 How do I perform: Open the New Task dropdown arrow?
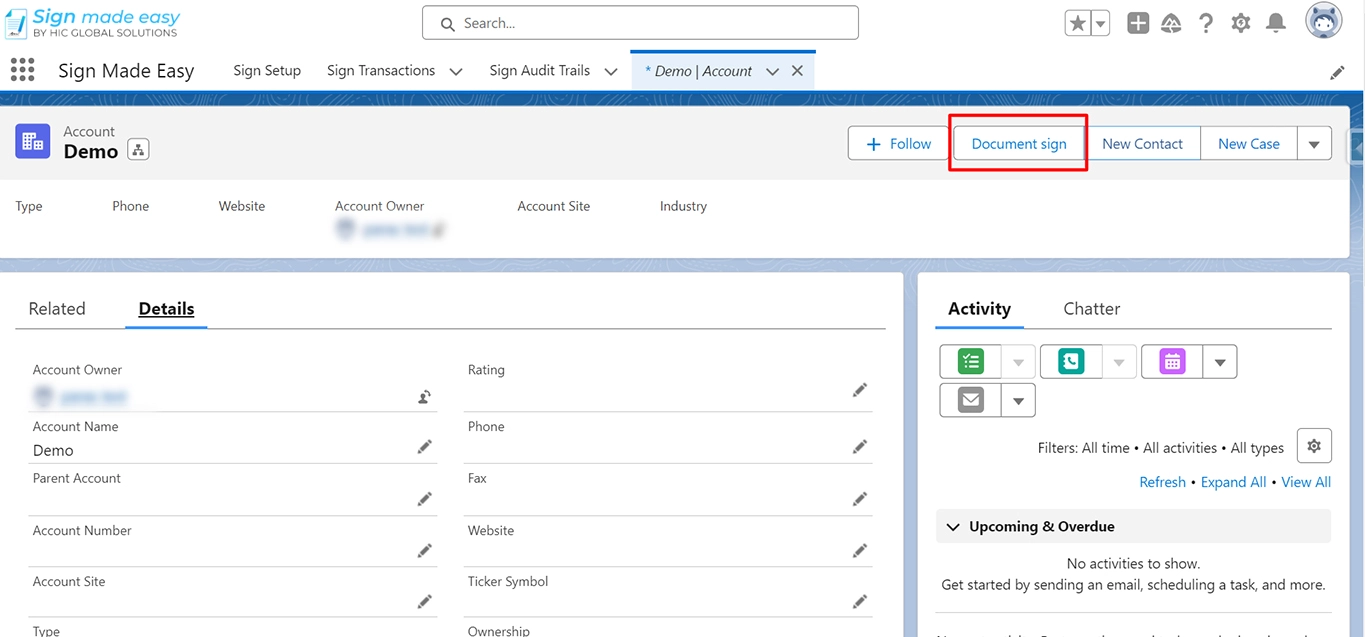pos(1018,362)
